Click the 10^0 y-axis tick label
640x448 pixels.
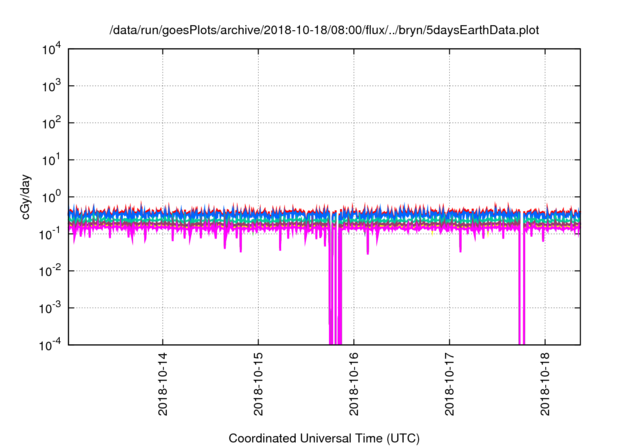click(51, 197)
